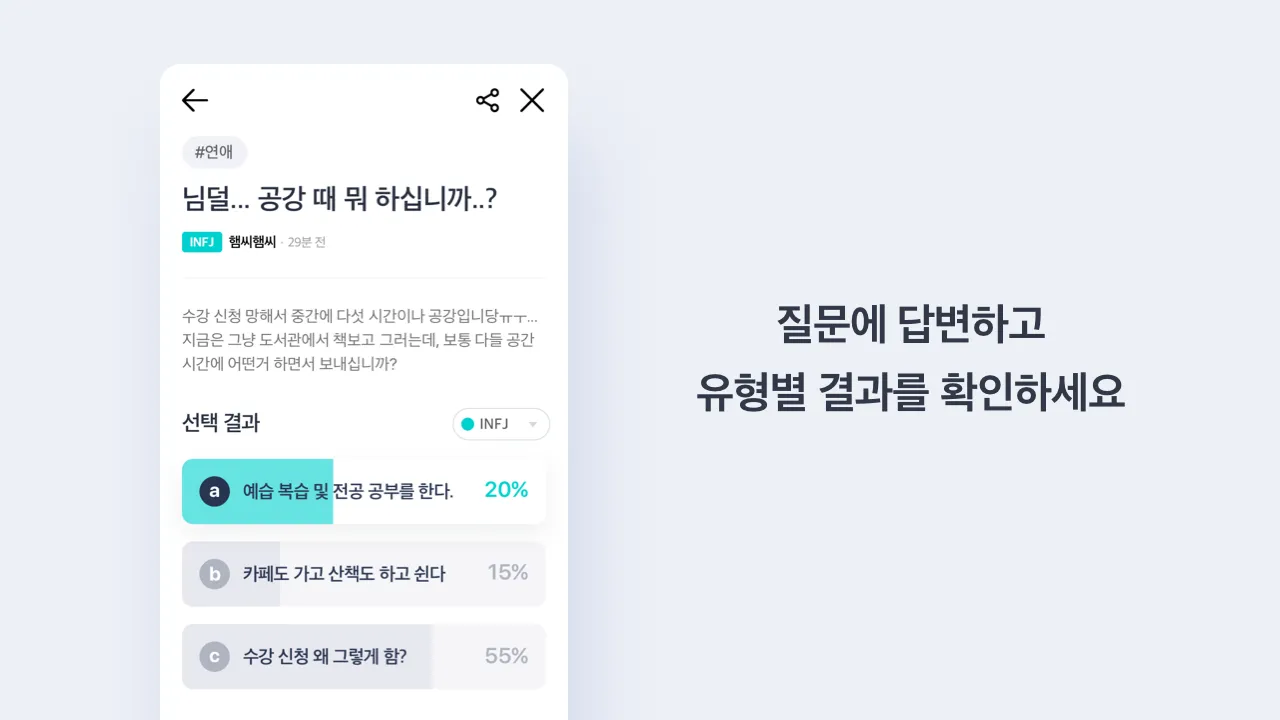The image size is (1280, 720).
Task: Click the dropdown chevron beside INFJ
Action: point(534,424)
